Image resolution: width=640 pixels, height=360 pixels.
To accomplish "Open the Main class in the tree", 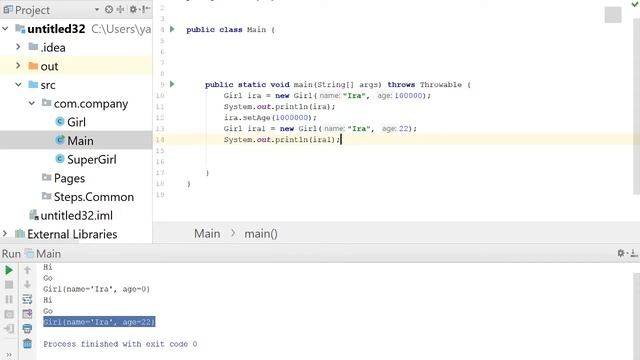I will (x=76, y=141).
